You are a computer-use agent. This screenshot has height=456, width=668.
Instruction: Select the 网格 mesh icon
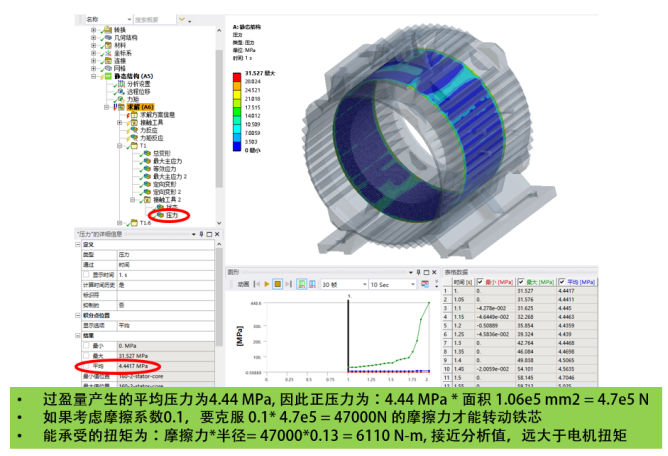click(x=108, y=68)
